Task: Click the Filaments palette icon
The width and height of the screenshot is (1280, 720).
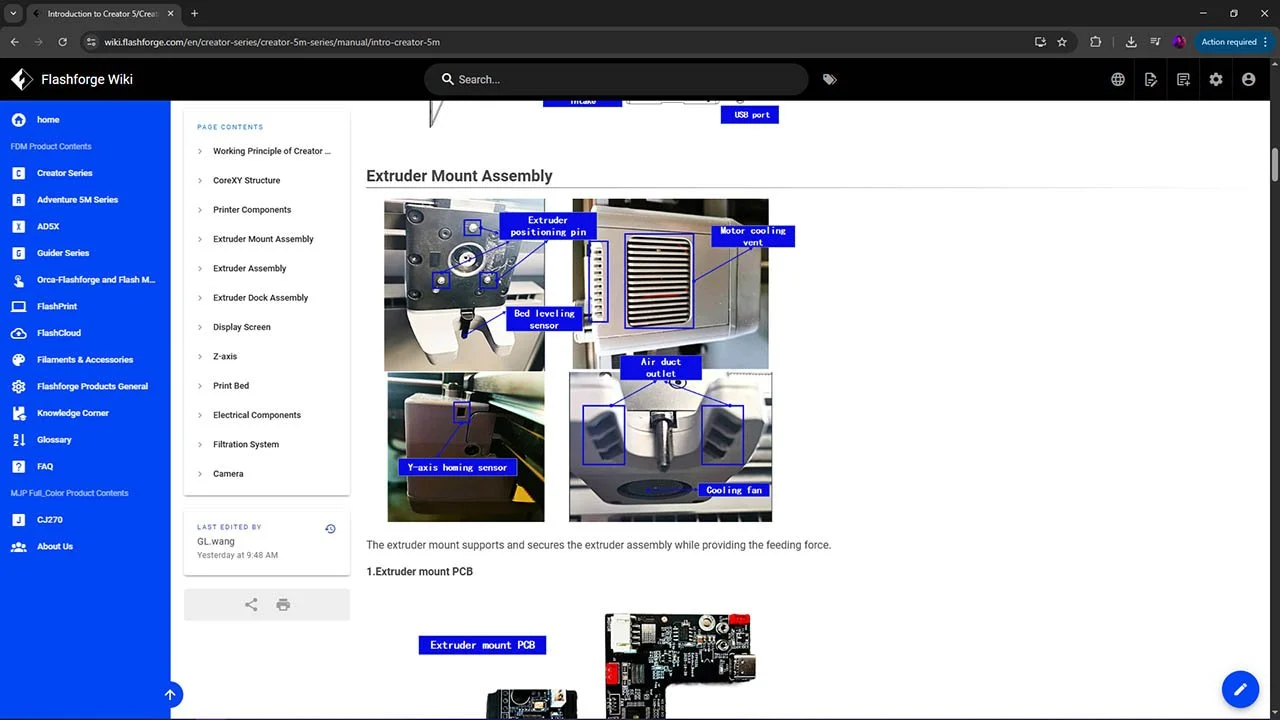Action: (x=18, y=360)
